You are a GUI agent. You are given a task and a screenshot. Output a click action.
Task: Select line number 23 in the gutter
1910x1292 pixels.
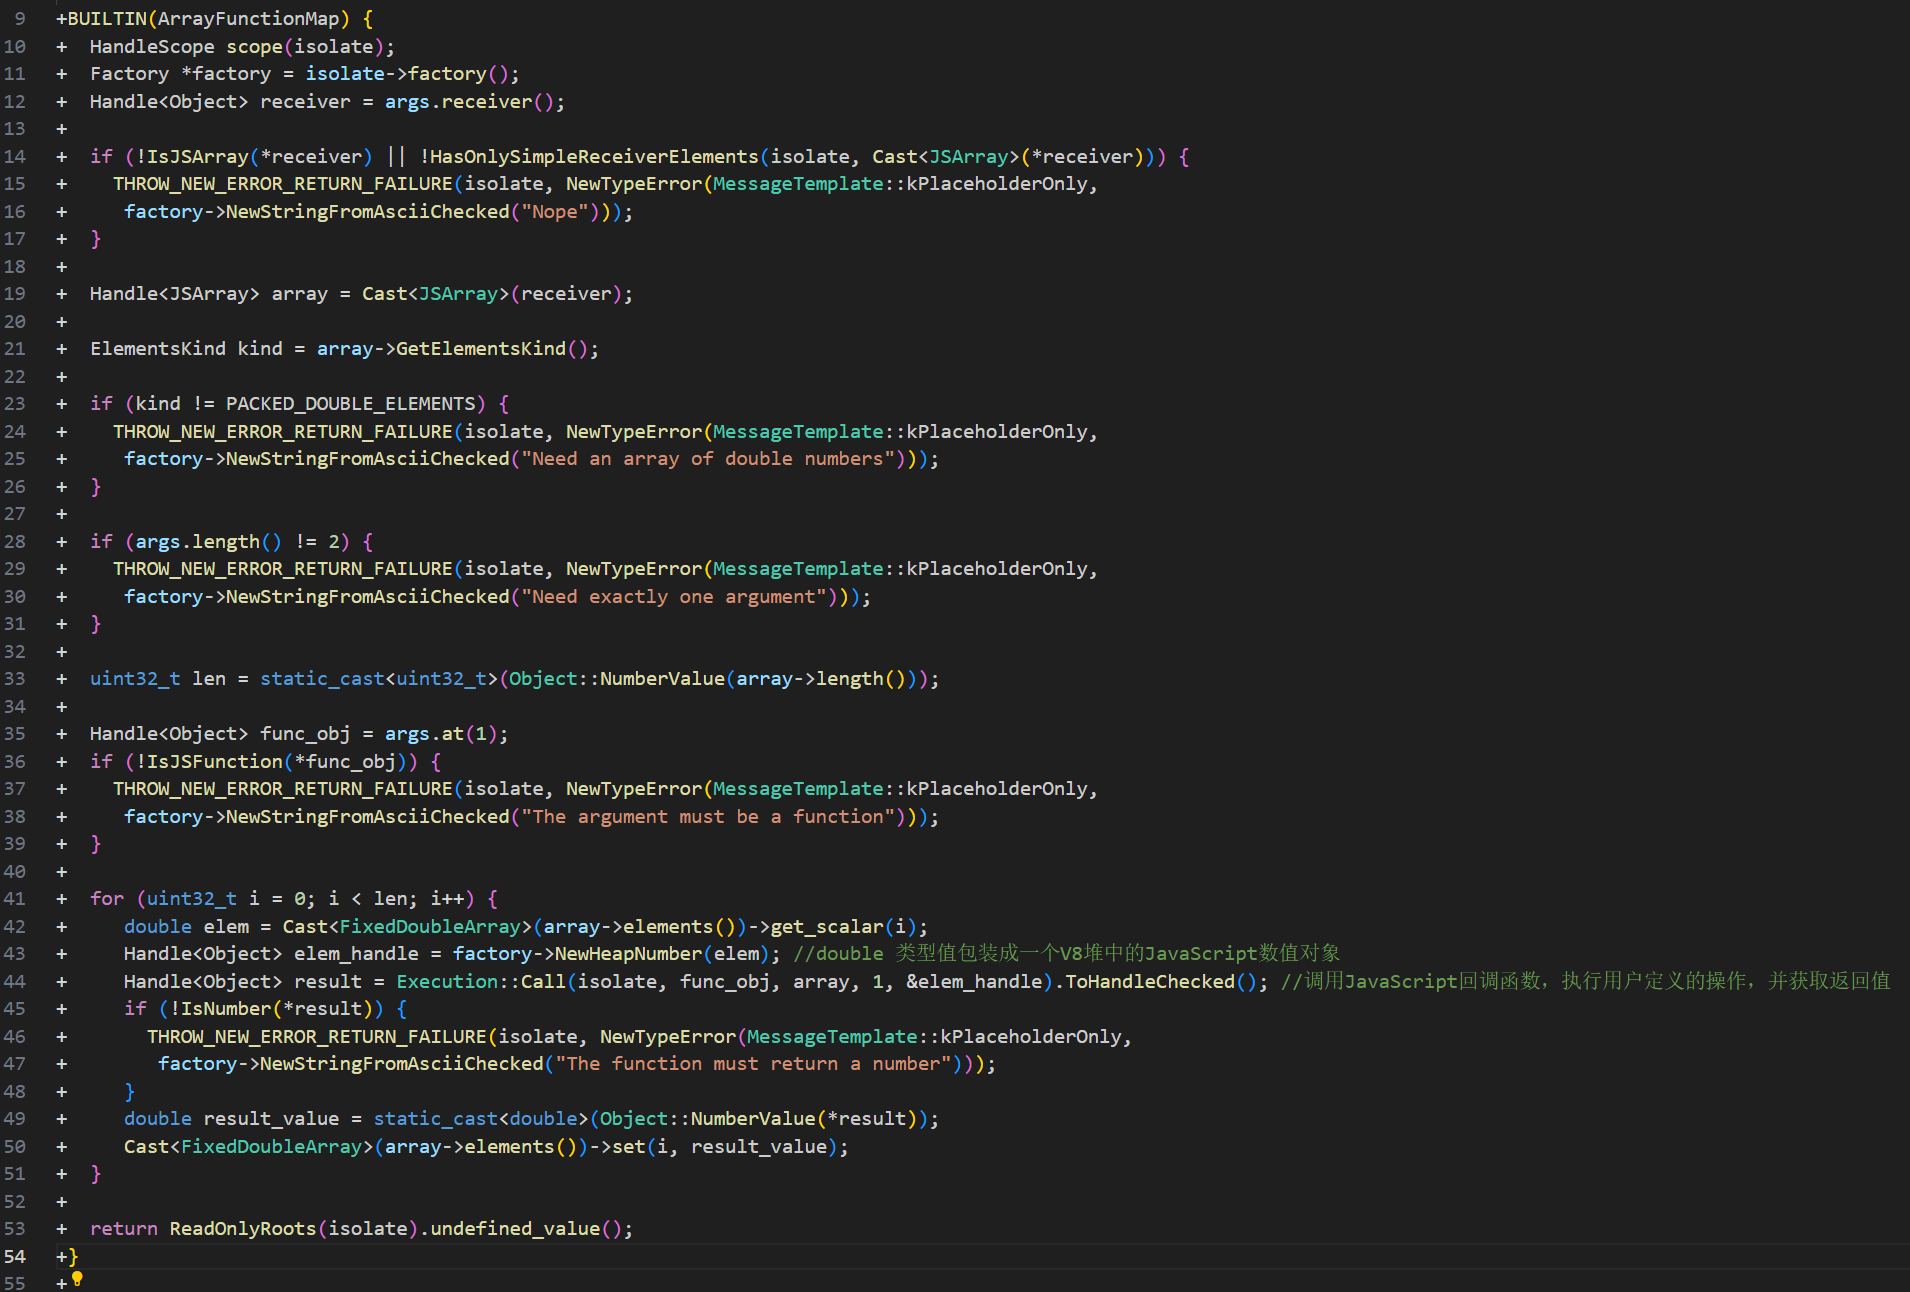tap(15, 404)
